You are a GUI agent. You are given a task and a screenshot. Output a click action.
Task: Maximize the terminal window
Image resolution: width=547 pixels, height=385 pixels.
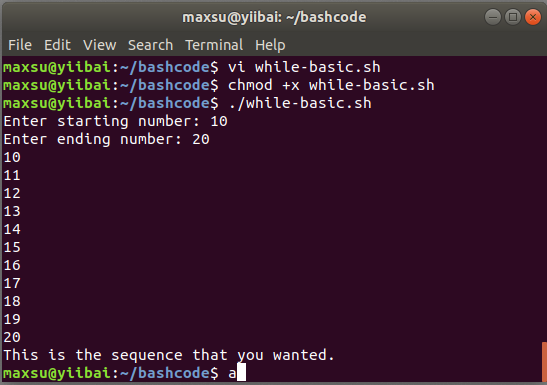tap(513, 17)
